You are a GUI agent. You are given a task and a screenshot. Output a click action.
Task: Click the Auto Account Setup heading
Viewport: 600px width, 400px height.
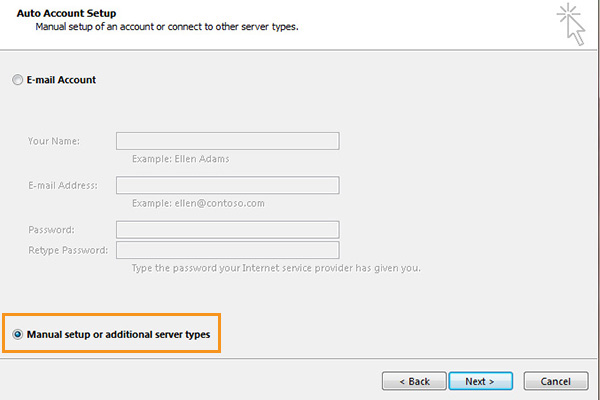click(66, 13)
